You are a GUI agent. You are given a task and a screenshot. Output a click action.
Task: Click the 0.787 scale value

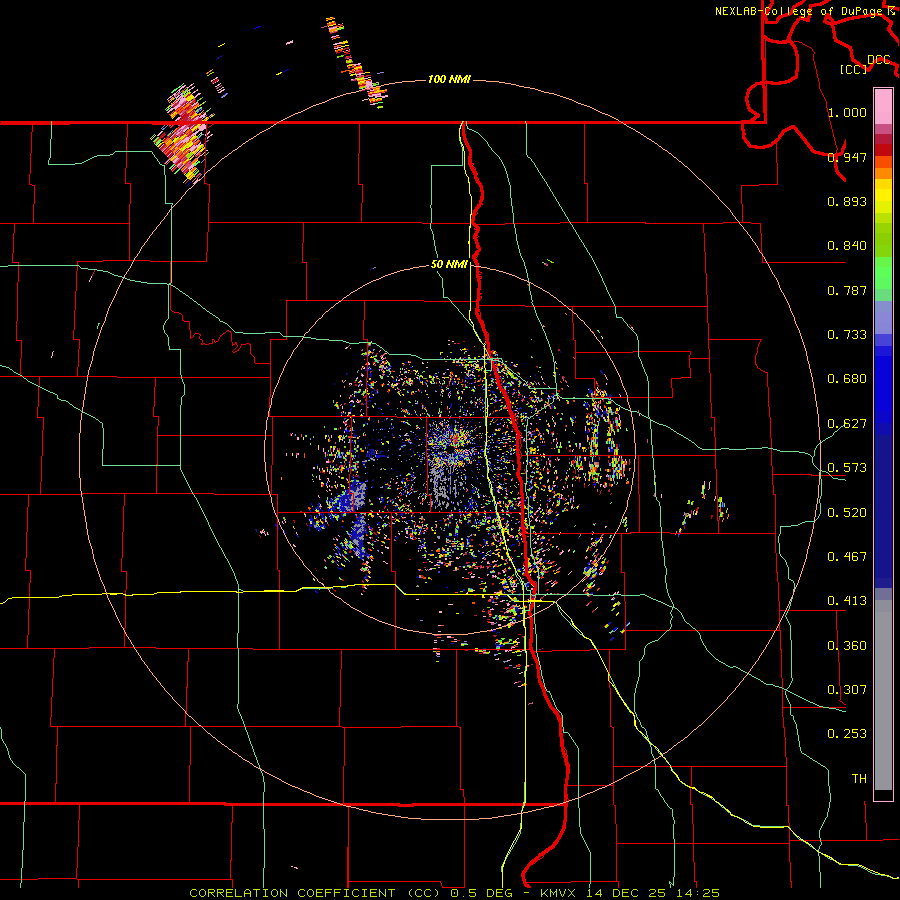click(x=847, y=290)
